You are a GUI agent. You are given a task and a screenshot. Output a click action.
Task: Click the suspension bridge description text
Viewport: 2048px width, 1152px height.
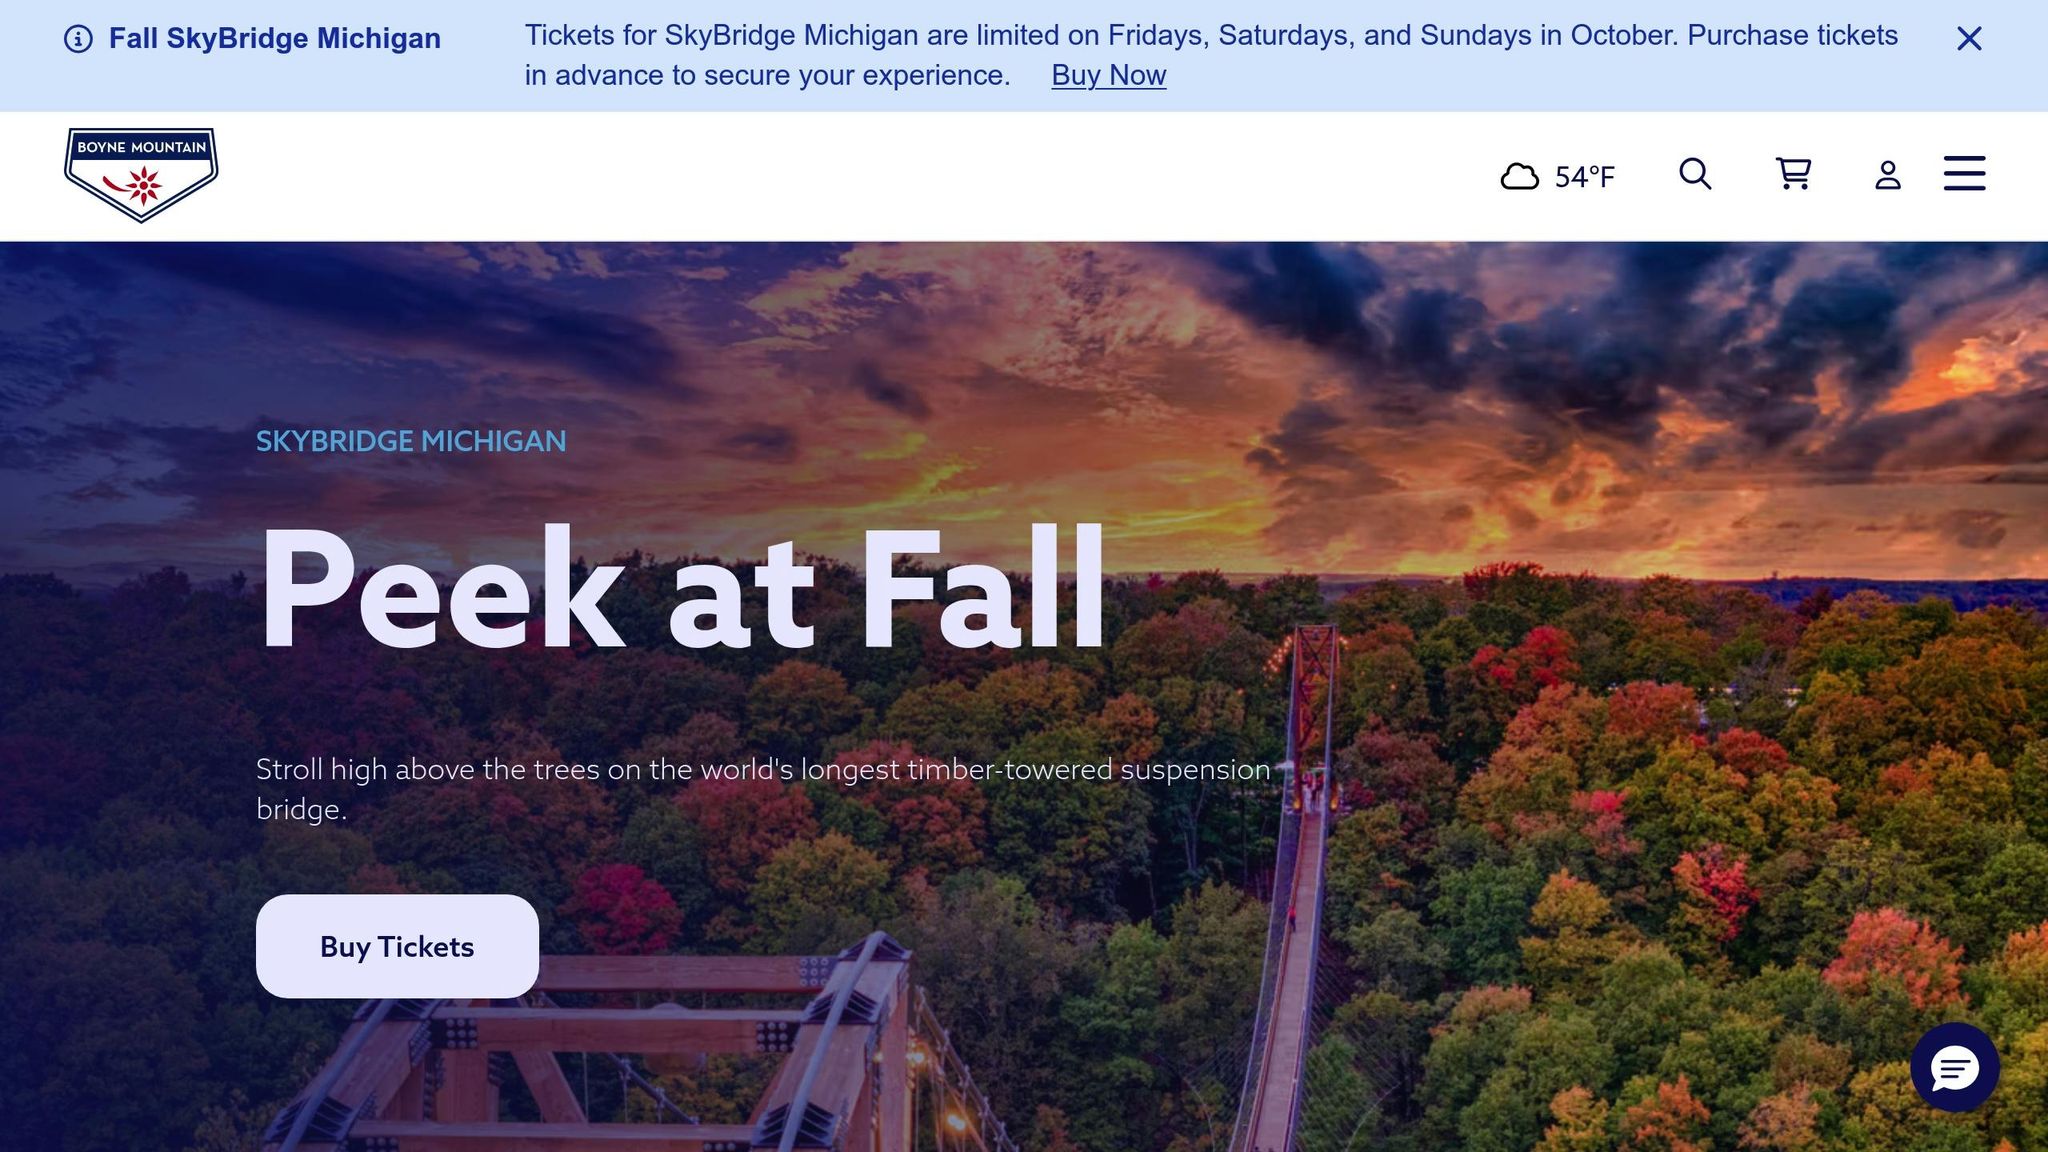pos(763,789)
